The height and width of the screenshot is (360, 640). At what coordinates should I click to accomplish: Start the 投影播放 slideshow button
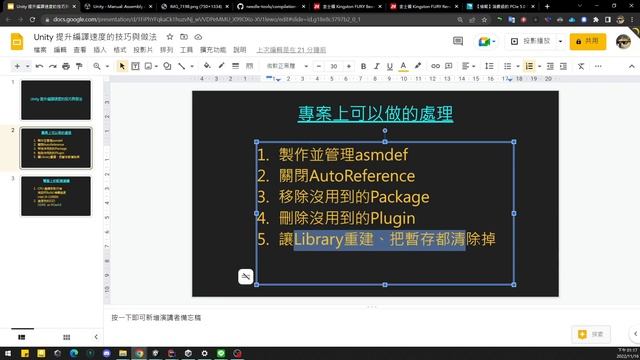531,41
